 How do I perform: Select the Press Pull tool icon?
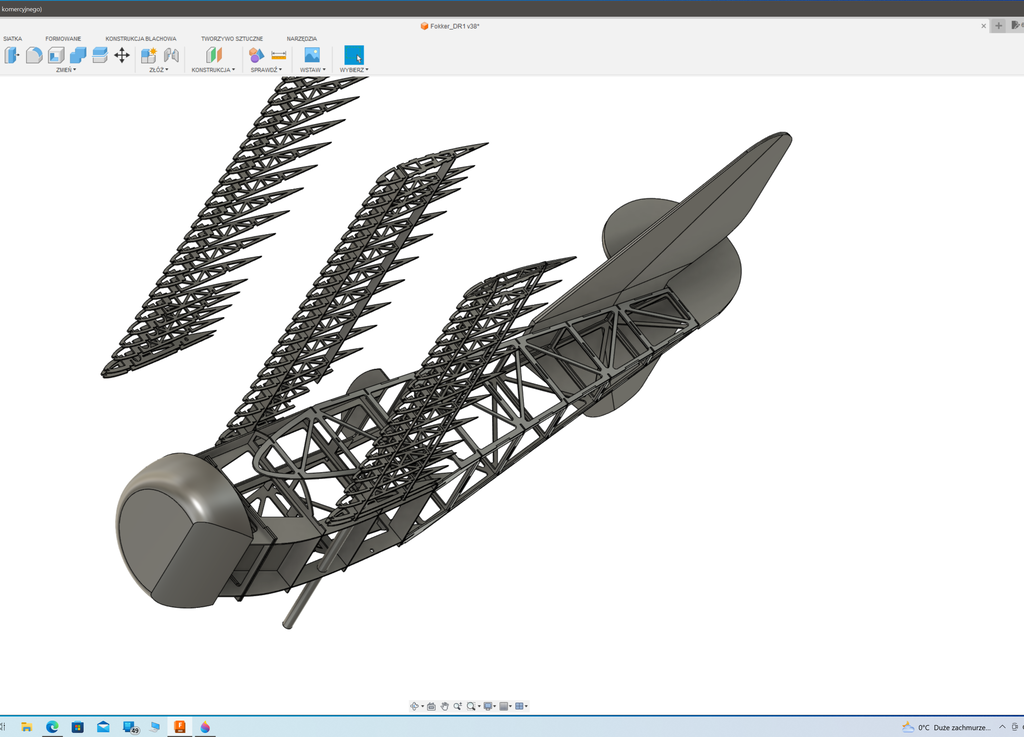point(12,55)
